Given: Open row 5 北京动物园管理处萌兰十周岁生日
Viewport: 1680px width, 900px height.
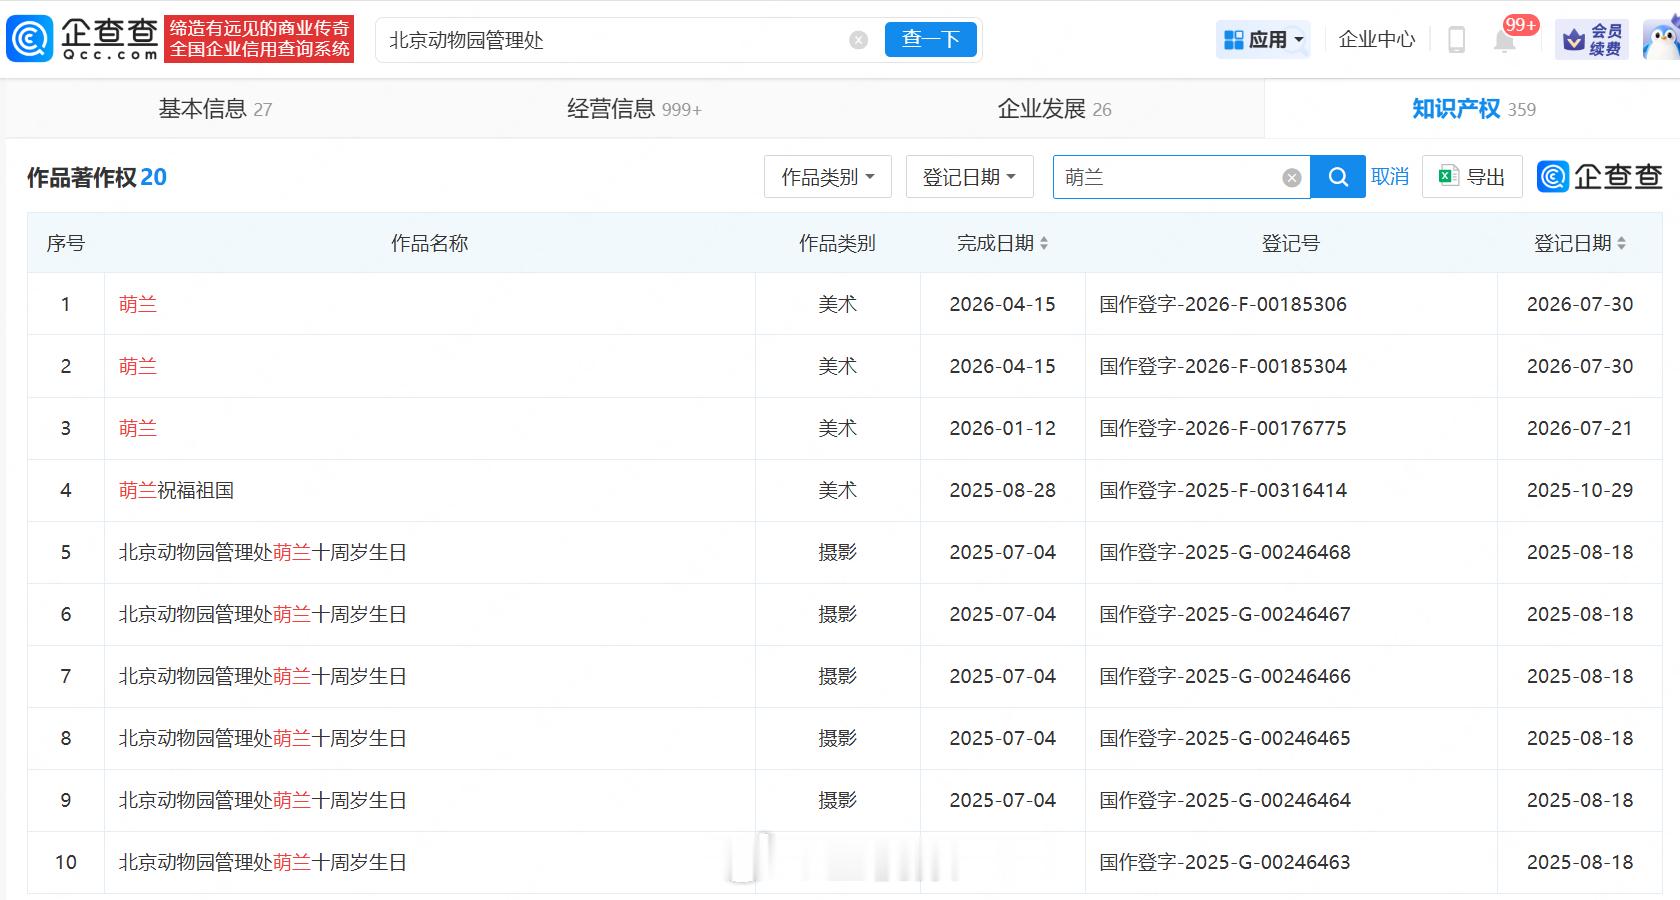Looking at the screenshot, I should click(x=262, y=552).
